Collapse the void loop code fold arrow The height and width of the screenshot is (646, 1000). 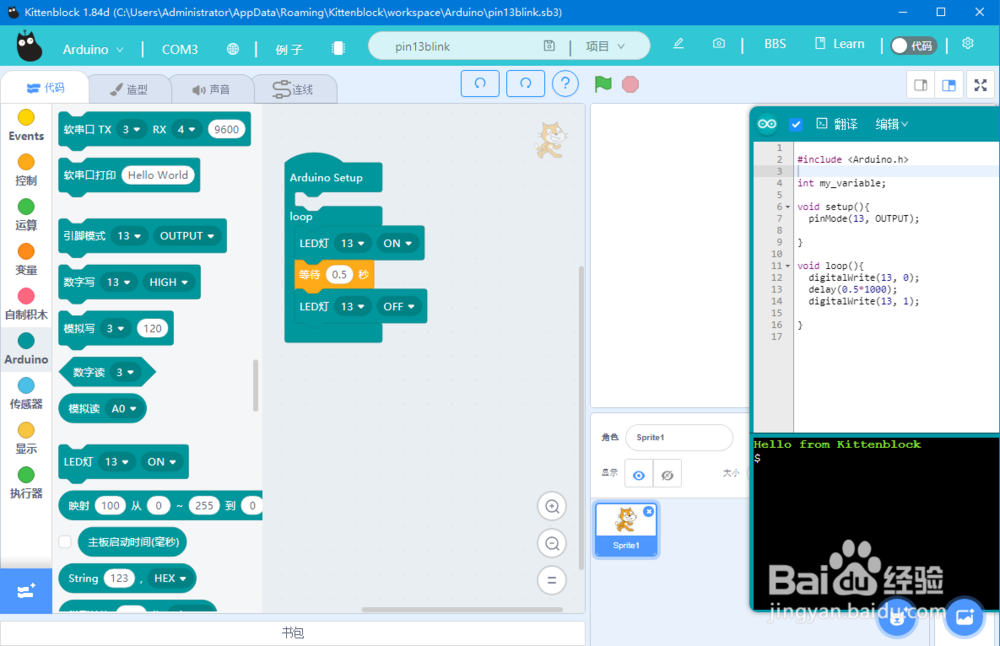click(788, 266)
